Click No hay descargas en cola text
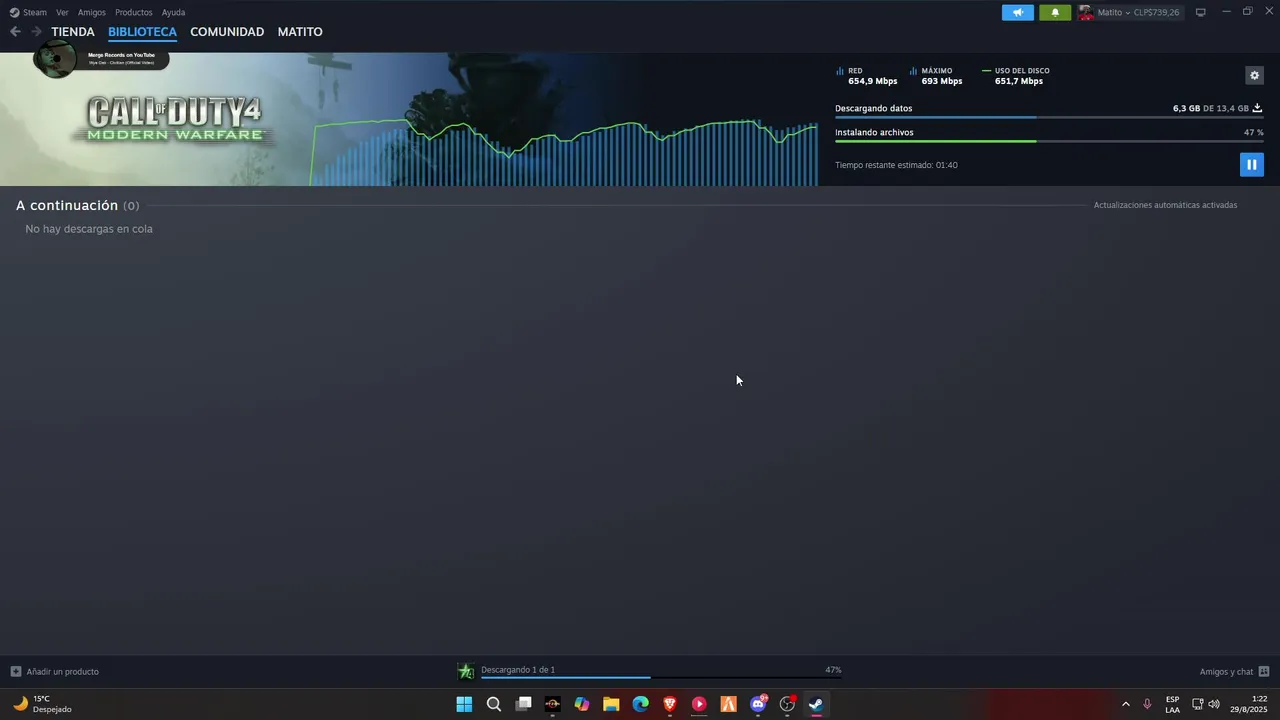The width and height of the screenshot is (1280, 720). point(89,229)
